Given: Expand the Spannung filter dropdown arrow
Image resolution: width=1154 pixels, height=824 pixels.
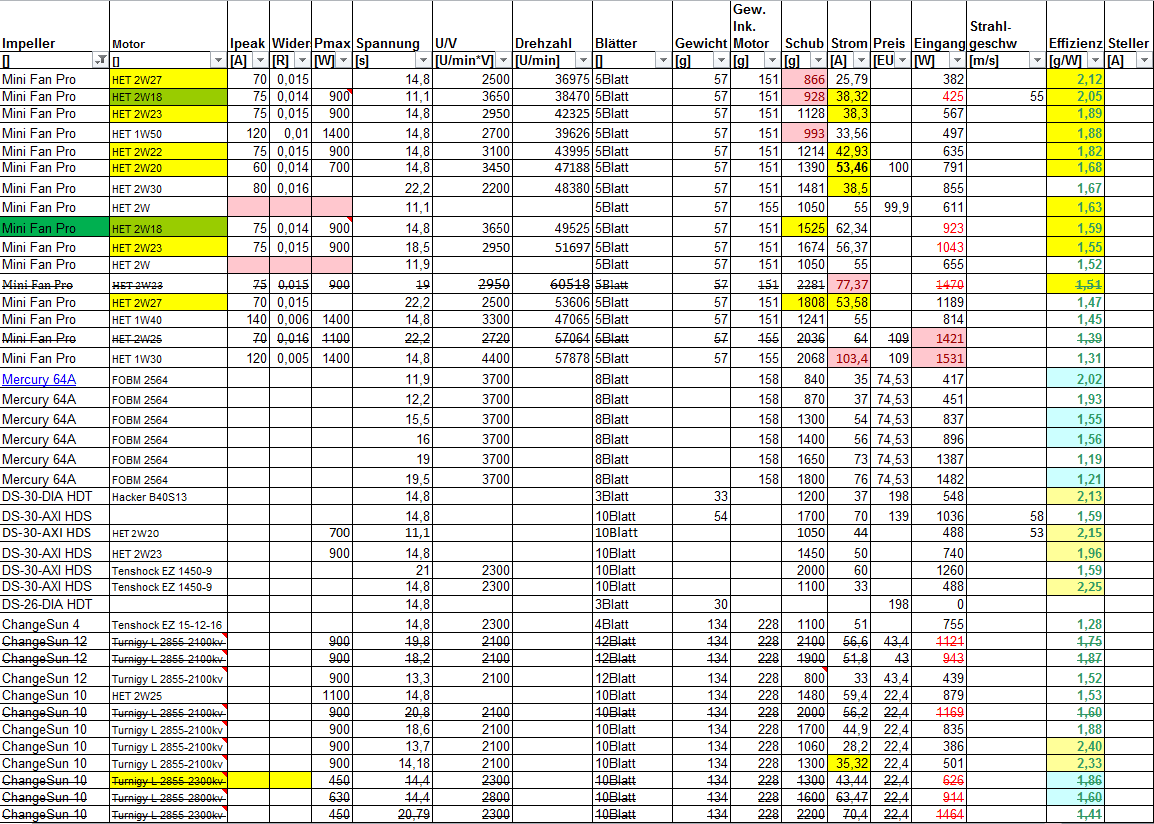Looking at the screenshot, I should 423,61.
